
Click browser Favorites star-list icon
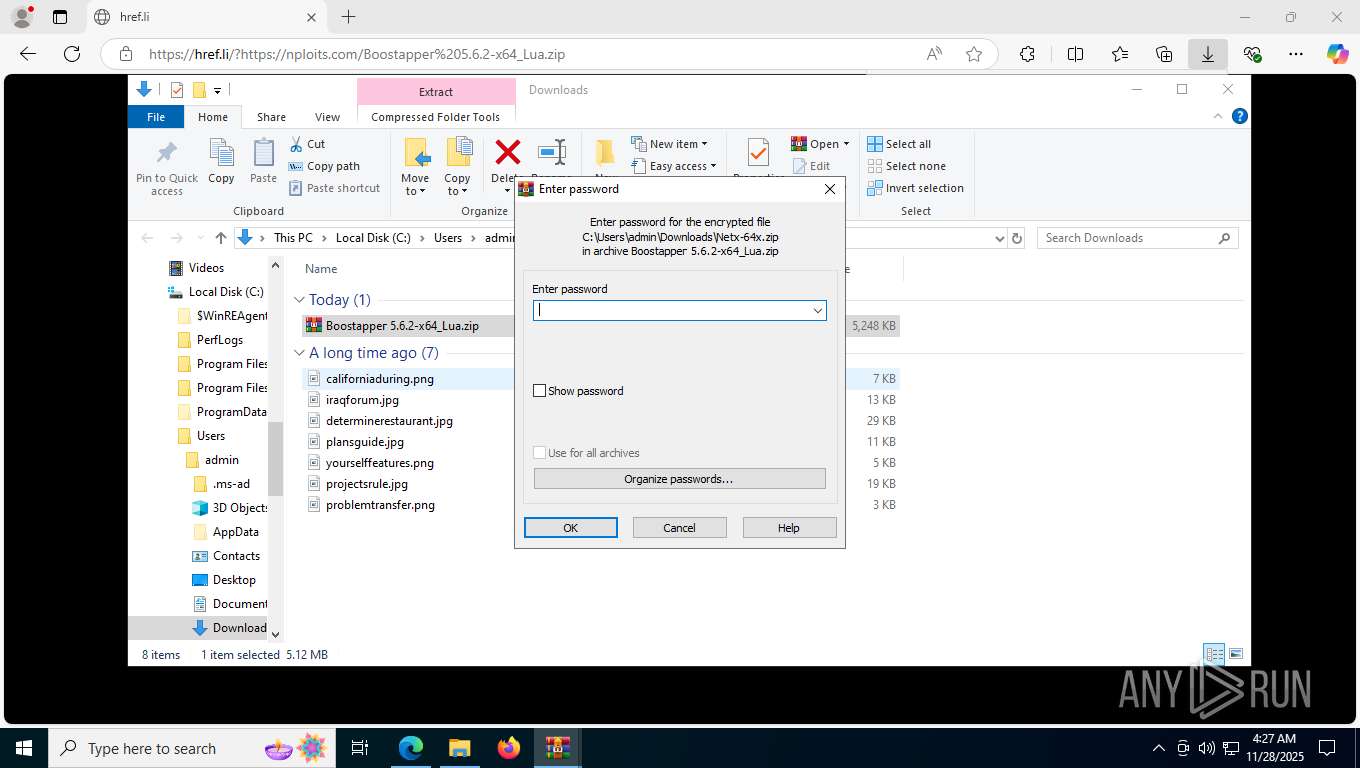click(1120, 54)
